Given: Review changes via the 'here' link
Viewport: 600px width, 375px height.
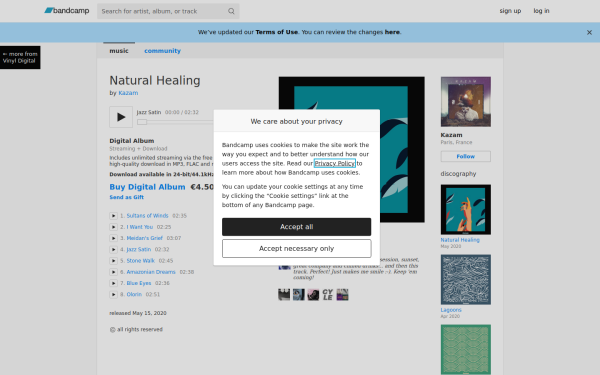Looking at the screenshot, I should tap(392, 32).
